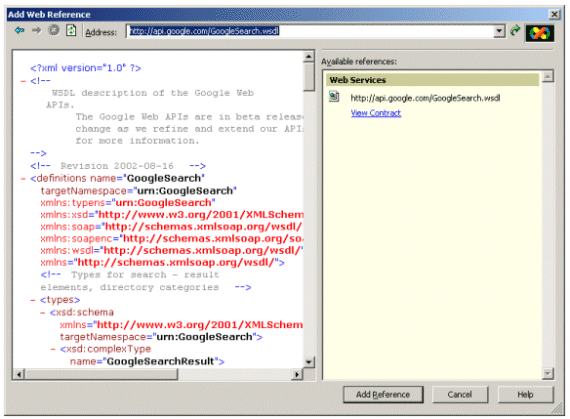The image size is (570, 419).
Task: Close the Add Web Reference dialog
Action: click(x=554, y=15)
